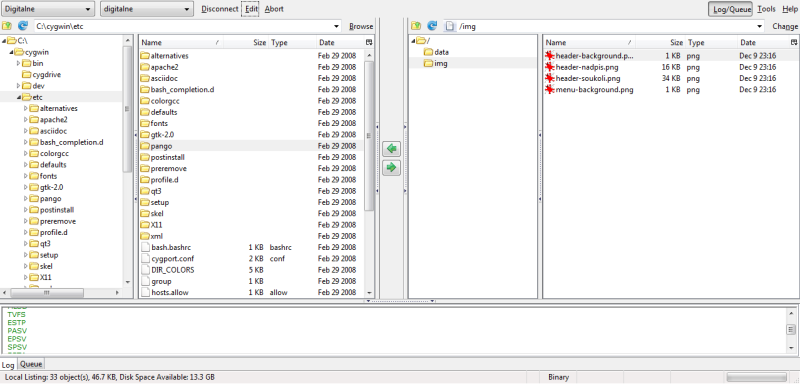Select the X11 folder in tree
This screenshot has height=384, width=800.
(x=45, y=277)
